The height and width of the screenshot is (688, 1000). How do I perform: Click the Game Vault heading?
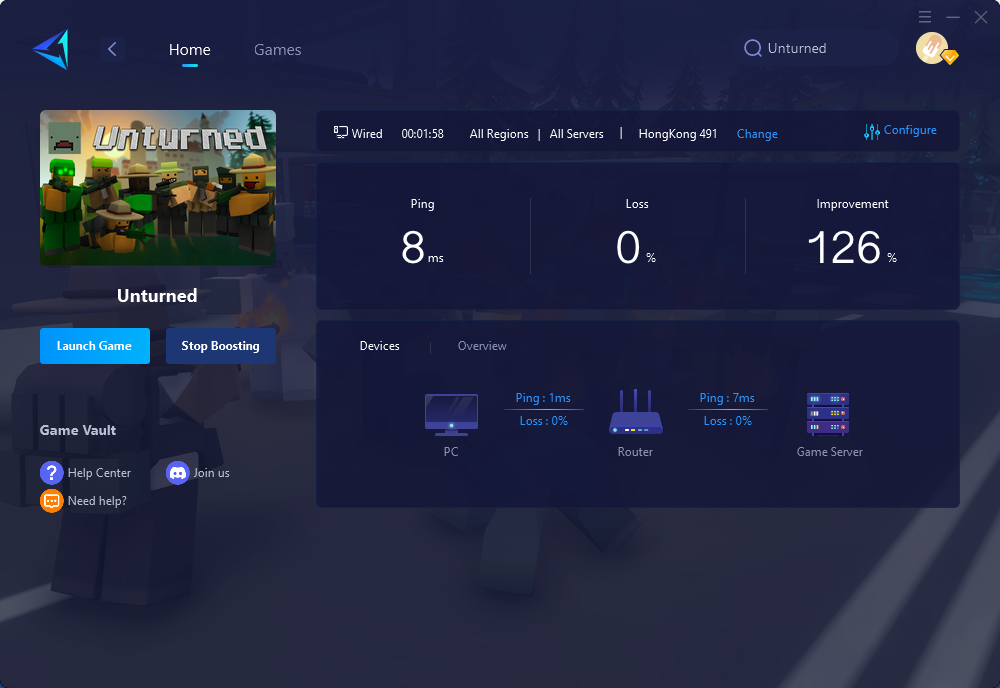coord(78,430)
